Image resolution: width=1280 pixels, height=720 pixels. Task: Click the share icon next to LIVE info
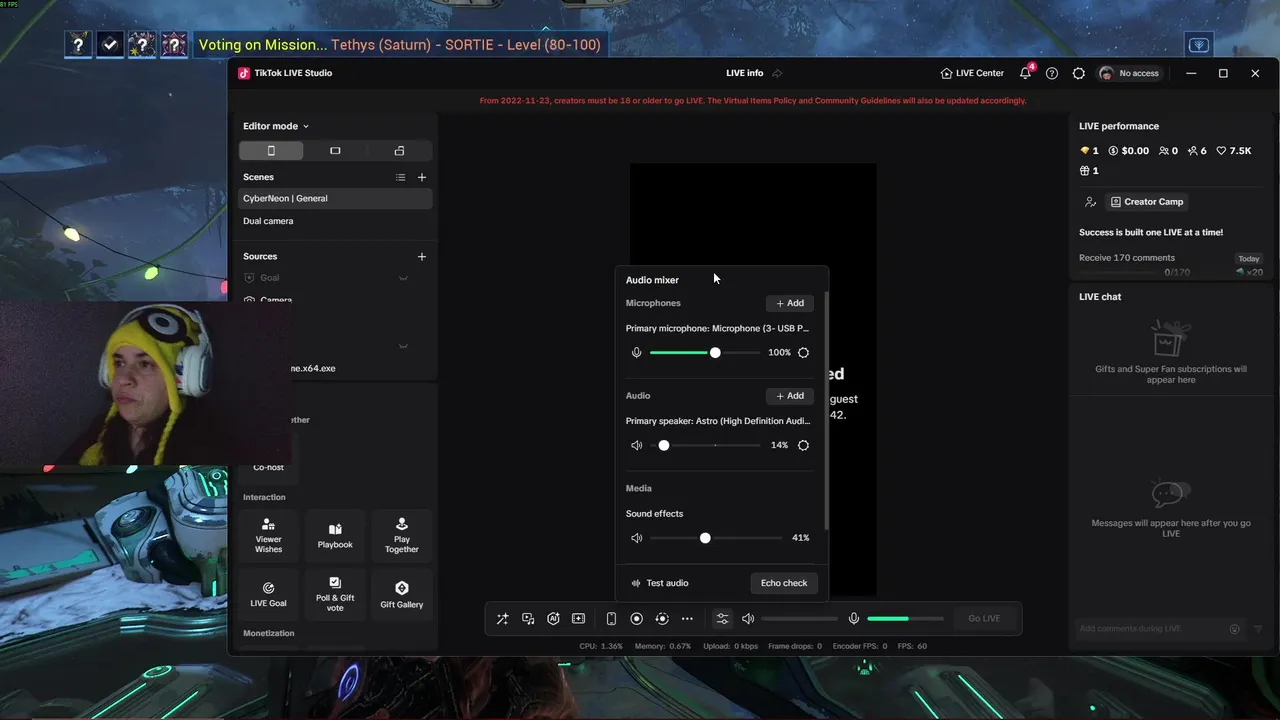click(777, 73)
